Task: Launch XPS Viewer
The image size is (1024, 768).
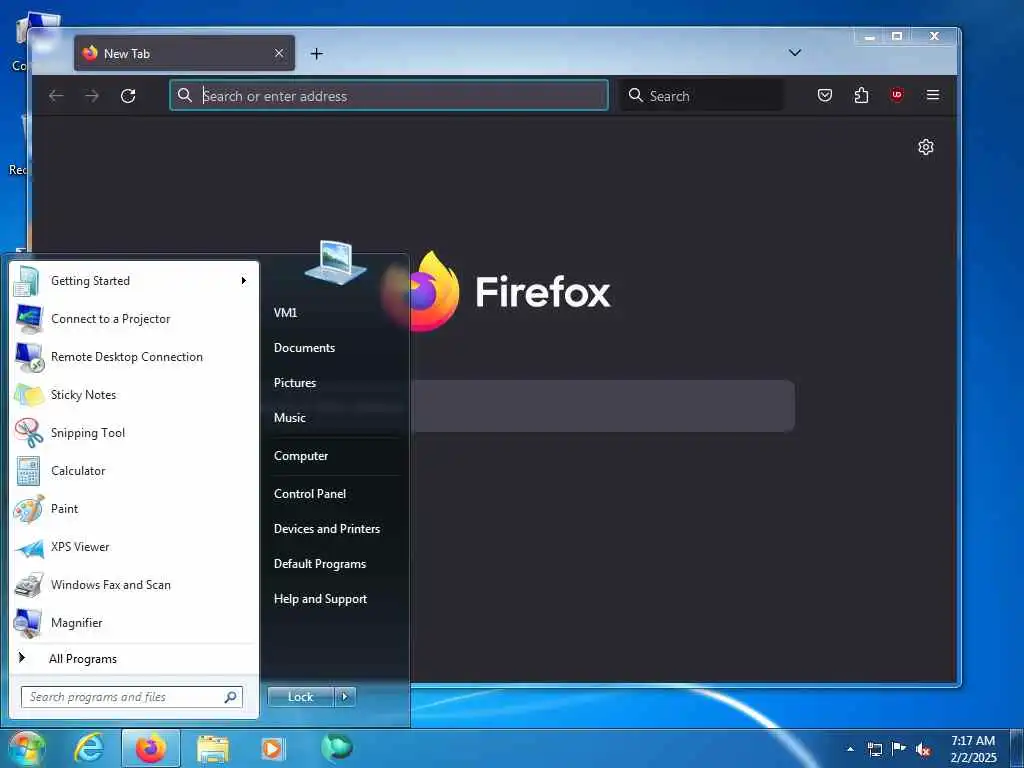Action: [x=134, y=547]
